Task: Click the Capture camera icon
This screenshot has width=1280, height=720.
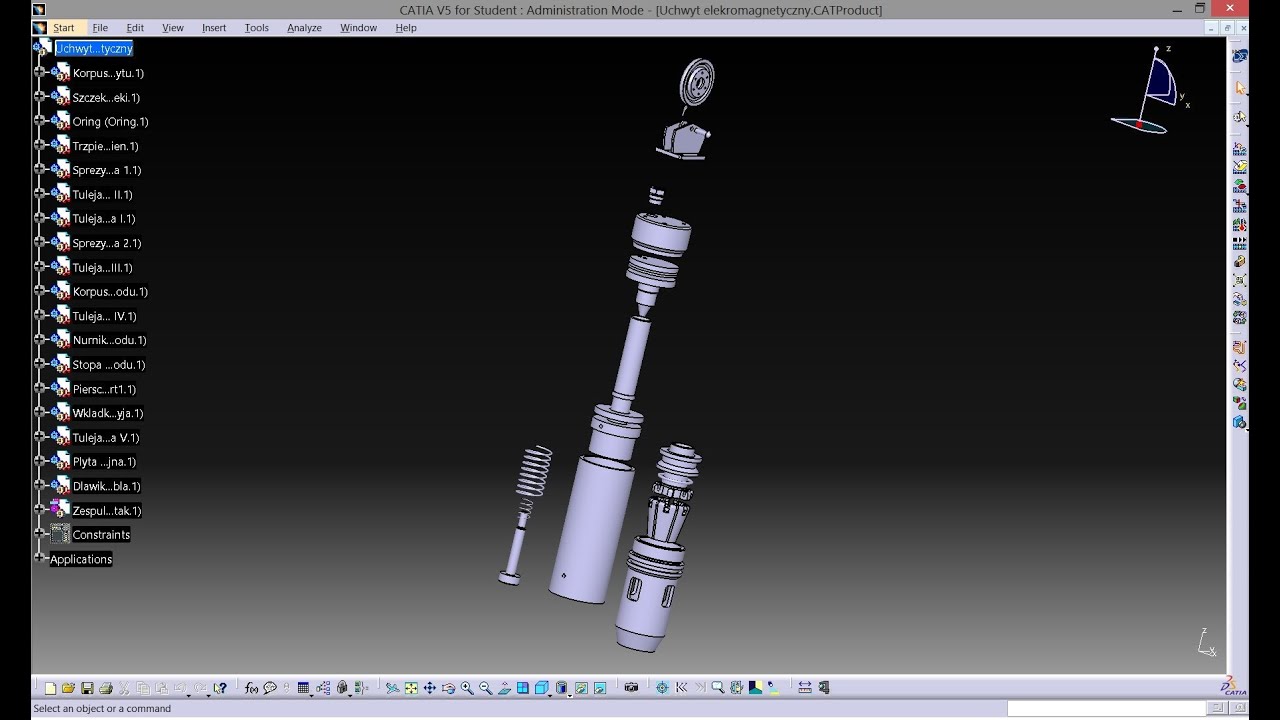Action: coord(631,688)
